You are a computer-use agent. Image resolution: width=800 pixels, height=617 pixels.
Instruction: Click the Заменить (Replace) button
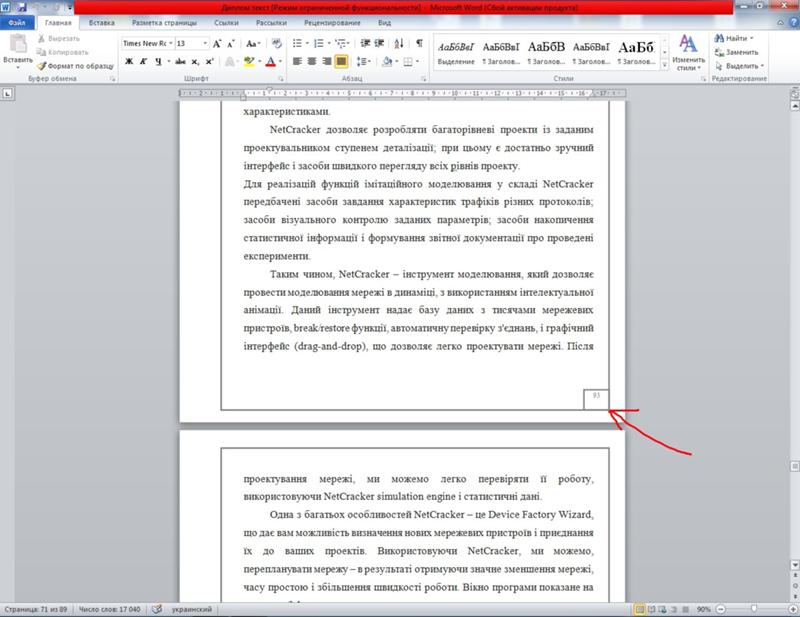pos(736,52)
